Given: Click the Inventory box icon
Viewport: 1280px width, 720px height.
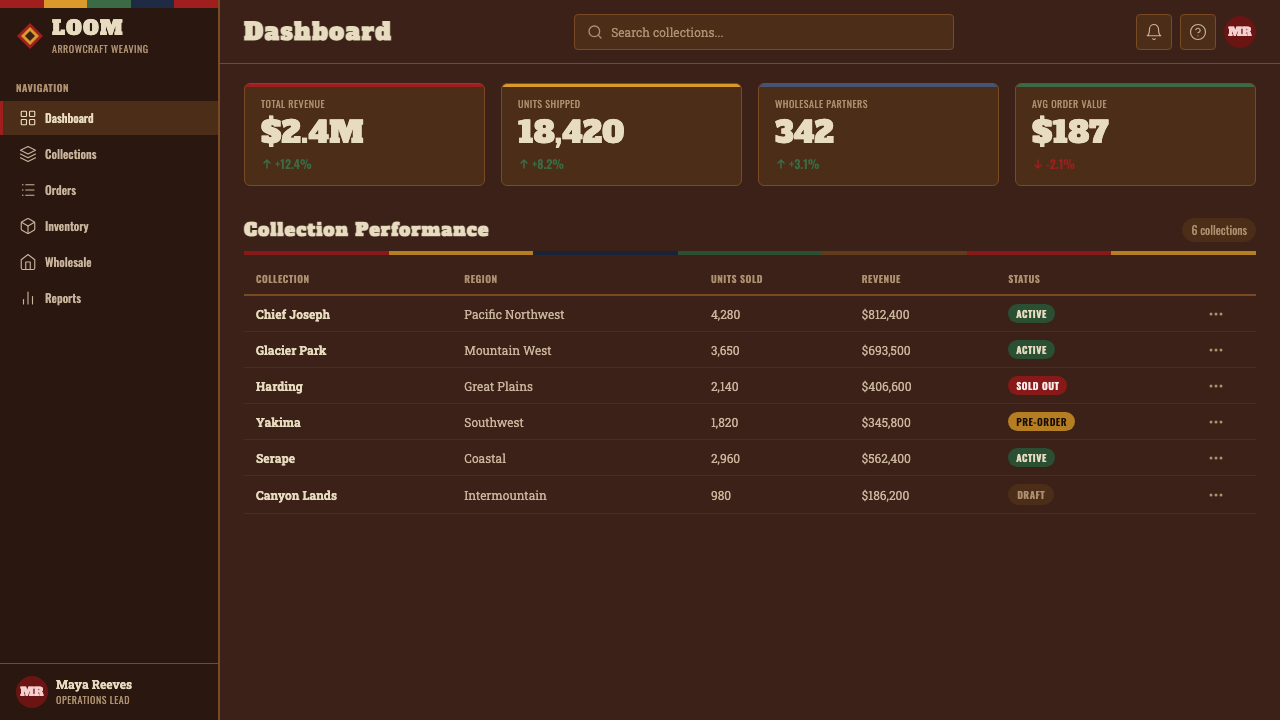Looking at the screenshot, I should [x=28, y=226].
